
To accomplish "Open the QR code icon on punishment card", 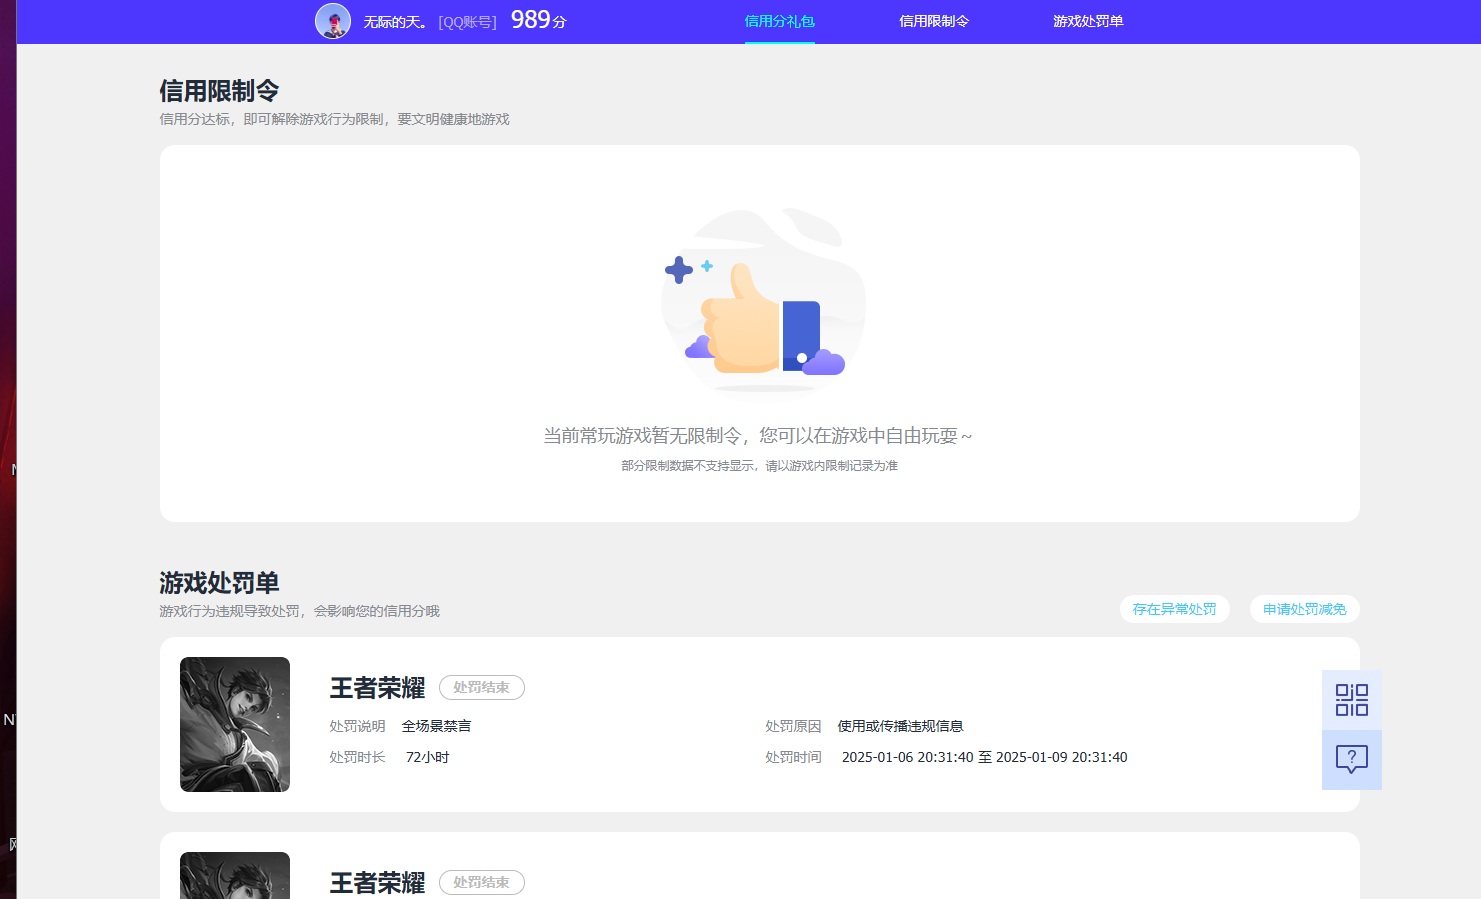I will pos(1351,700).
